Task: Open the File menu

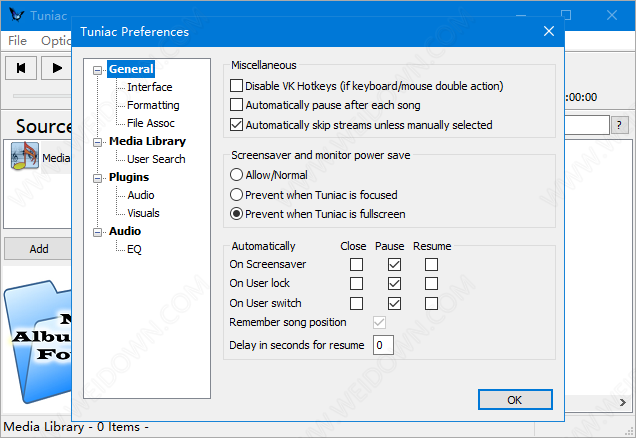Action: click(17, 41)
